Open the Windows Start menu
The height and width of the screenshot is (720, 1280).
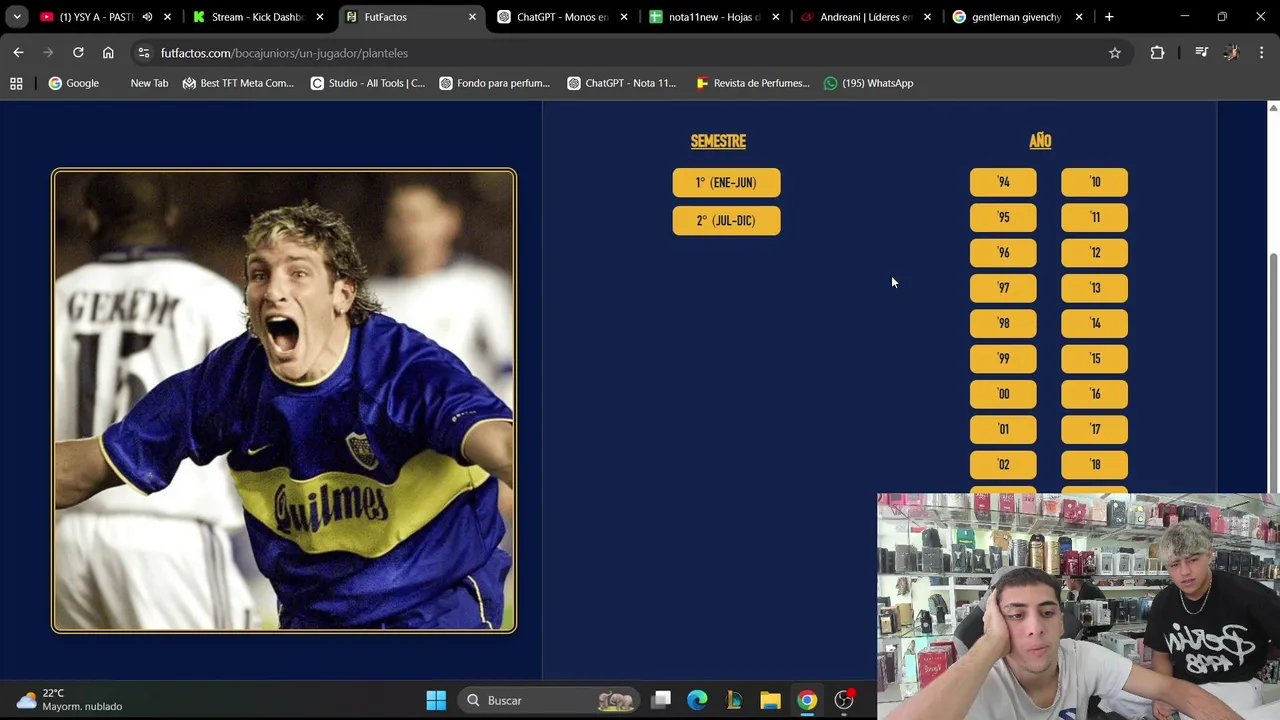(436, 700)
